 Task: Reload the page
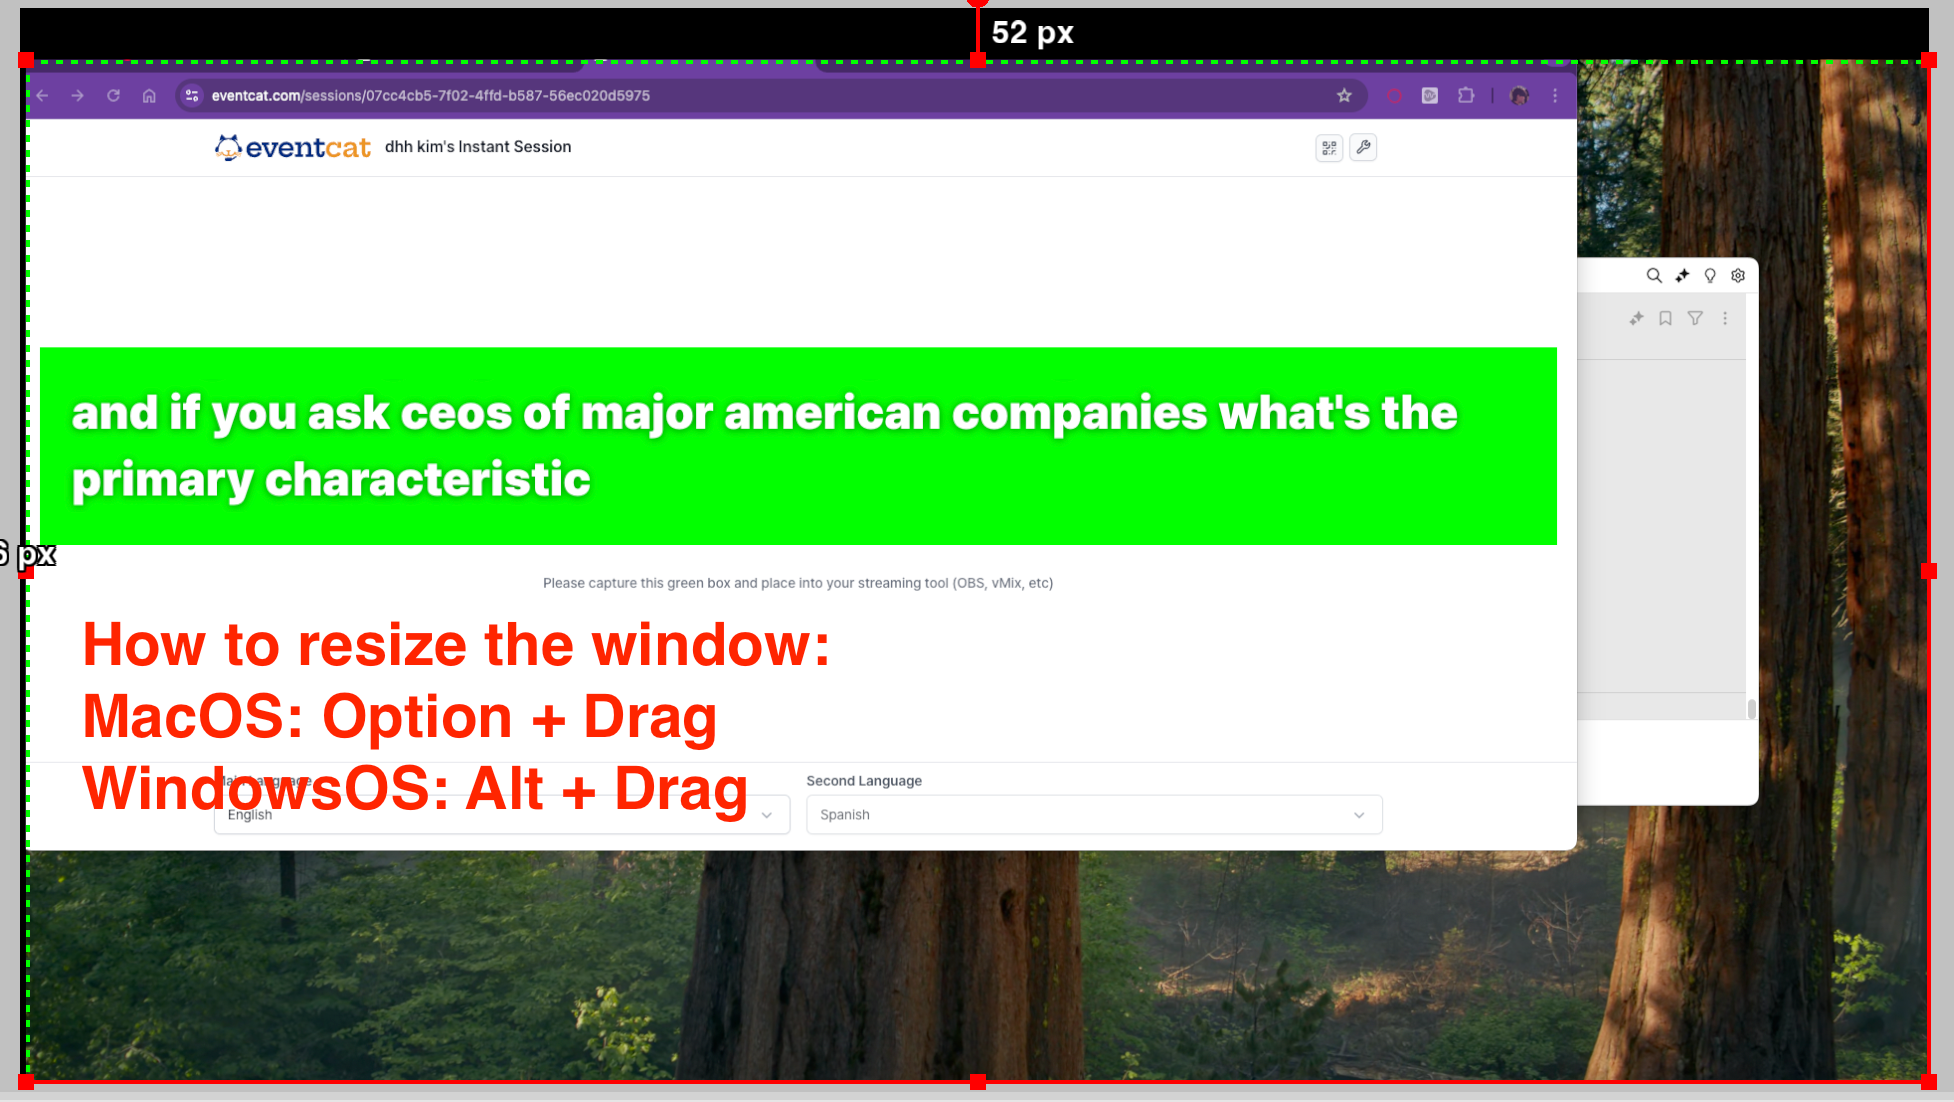tap(113, 96)
